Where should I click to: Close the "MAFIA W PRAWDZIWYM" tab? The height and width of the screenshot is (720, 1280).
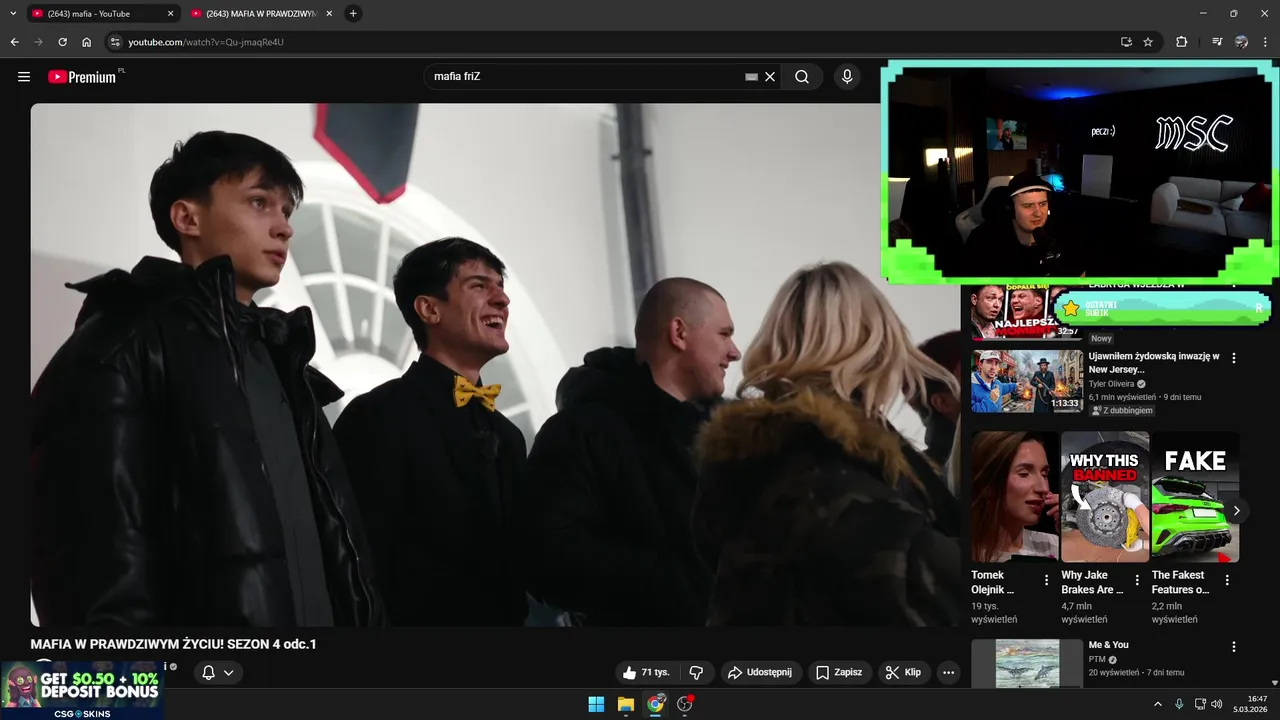coord(329,14)
